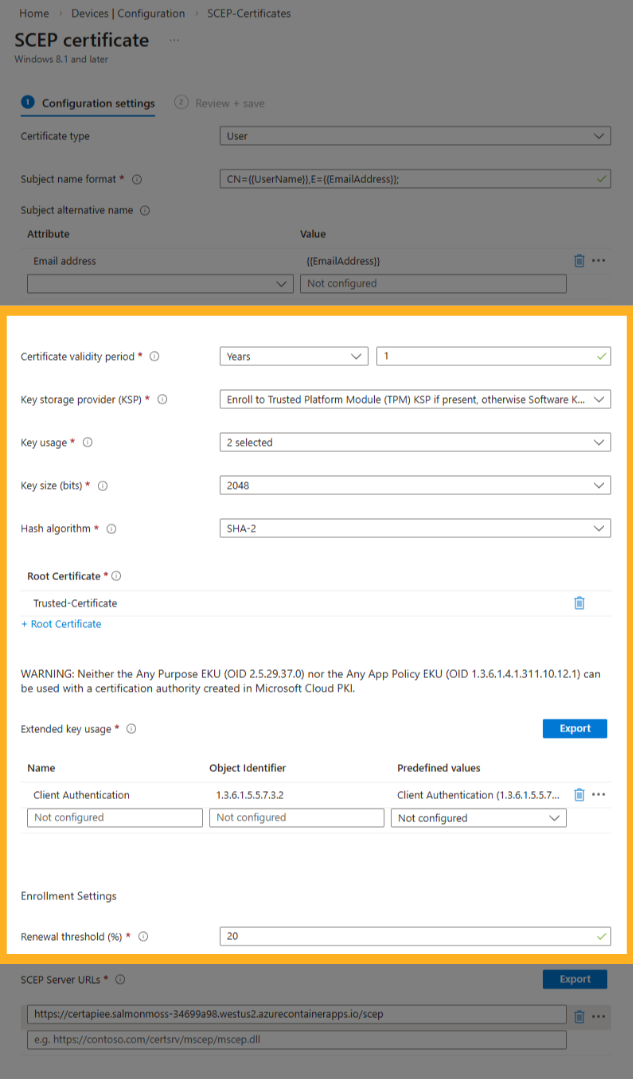Viewport: 633px width, 1079px height.
Task: View the Renewal threshold info tooltip
Action: (143, 936)
